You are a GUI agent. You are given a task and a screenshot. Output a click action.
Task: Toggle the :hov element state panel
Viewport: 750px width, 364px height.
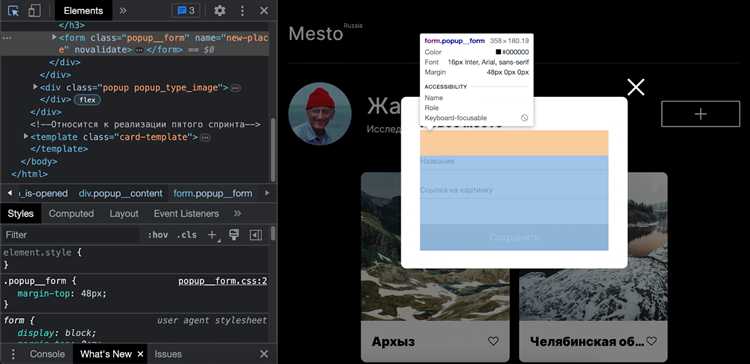157,235
